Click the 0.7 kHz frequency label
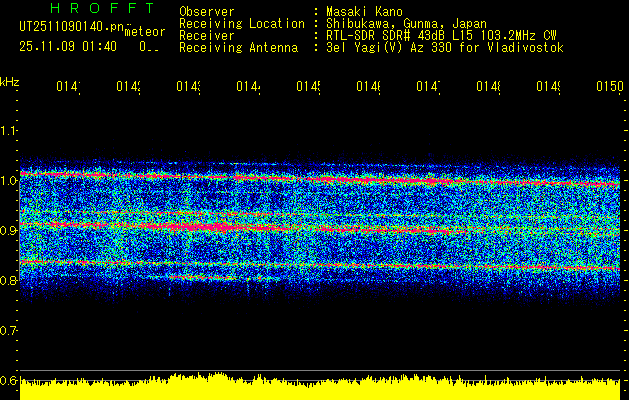 point(9,330)
